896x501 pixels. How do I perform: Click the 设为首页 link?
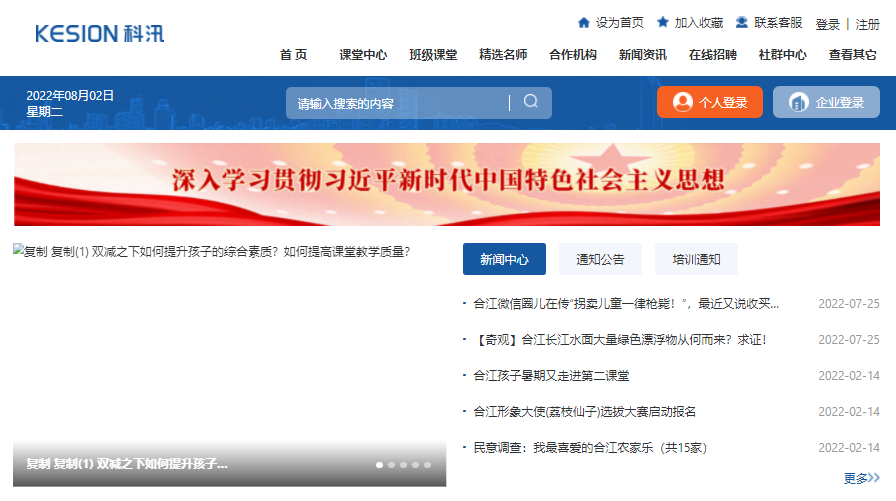click(619, 23)
